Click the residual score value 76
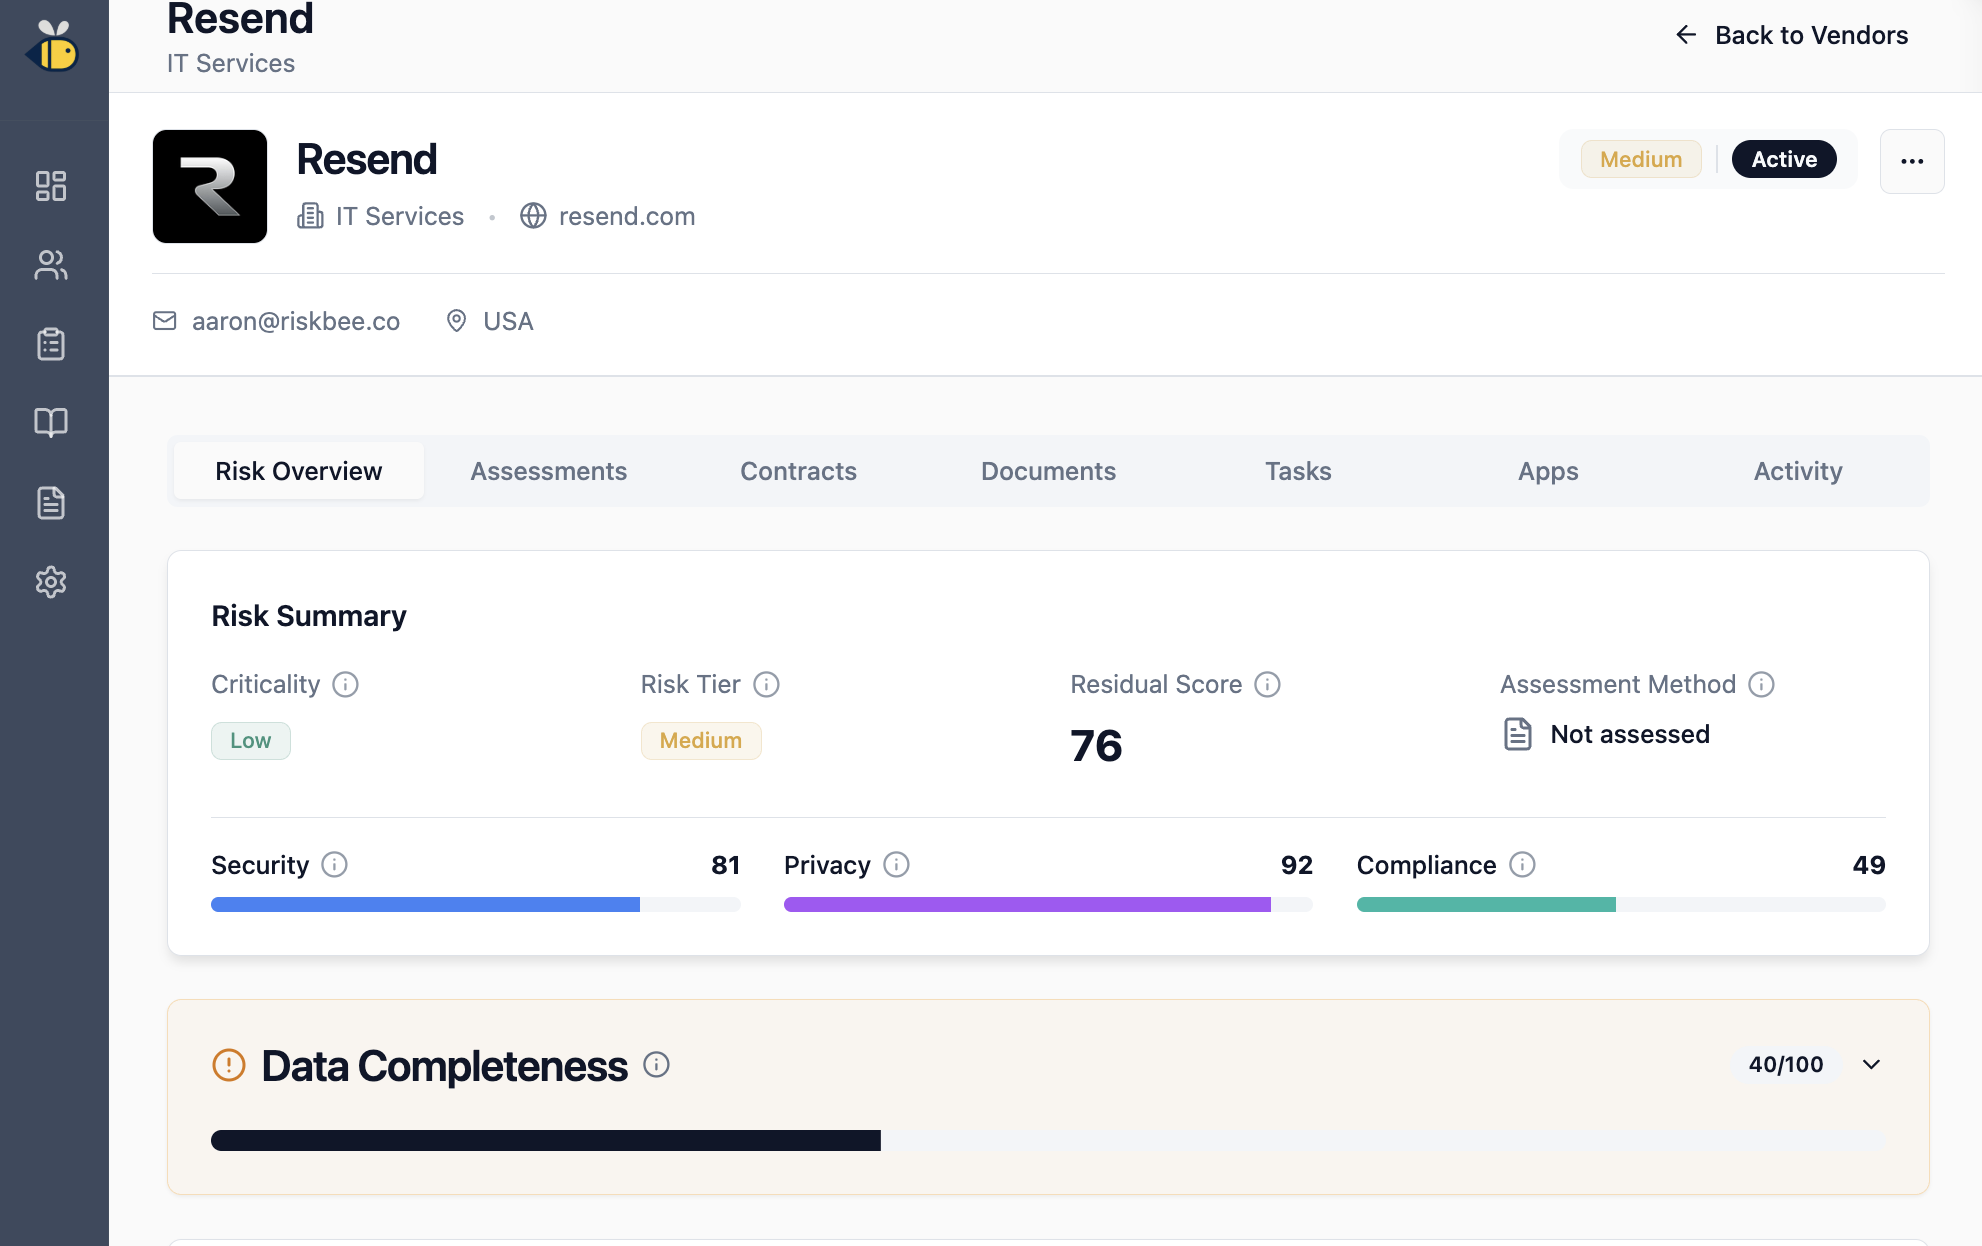 coord(1096,746)
